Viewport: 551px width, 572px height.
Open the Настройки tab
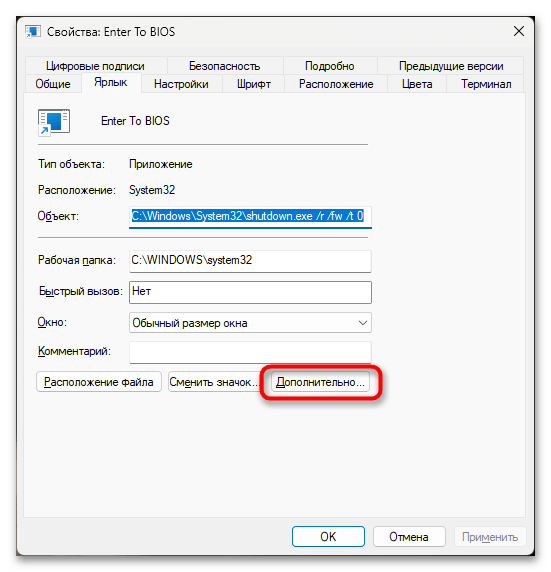click(x=181, y=84)
